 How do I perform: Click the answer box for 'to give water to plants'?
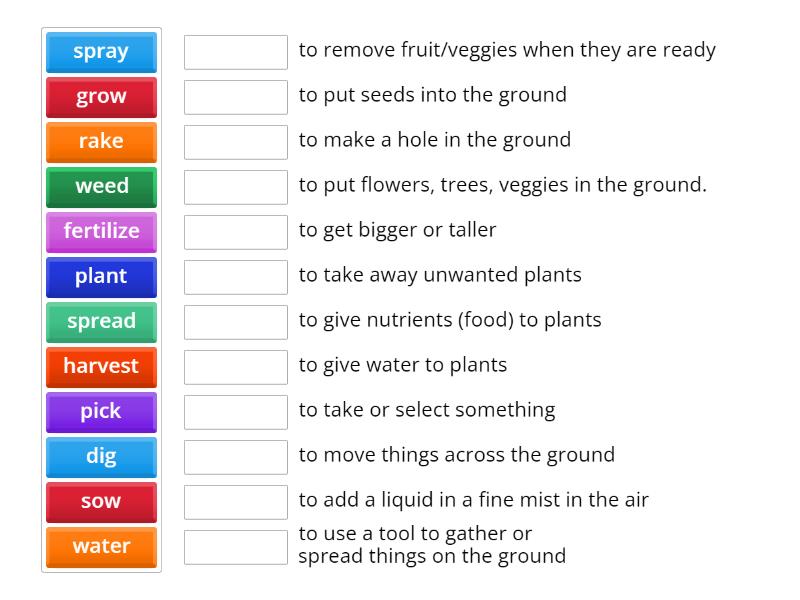[235, 366]
